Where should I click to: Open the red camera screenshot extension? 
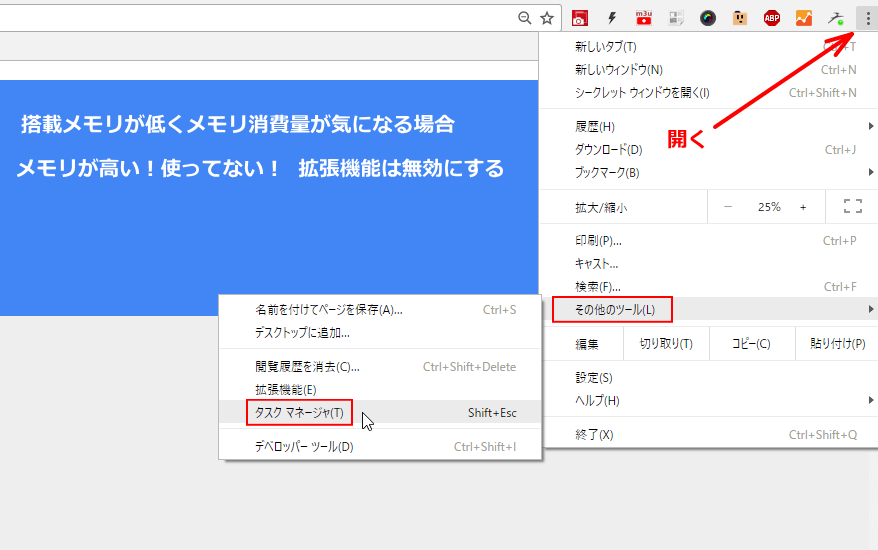pos(580,18)
